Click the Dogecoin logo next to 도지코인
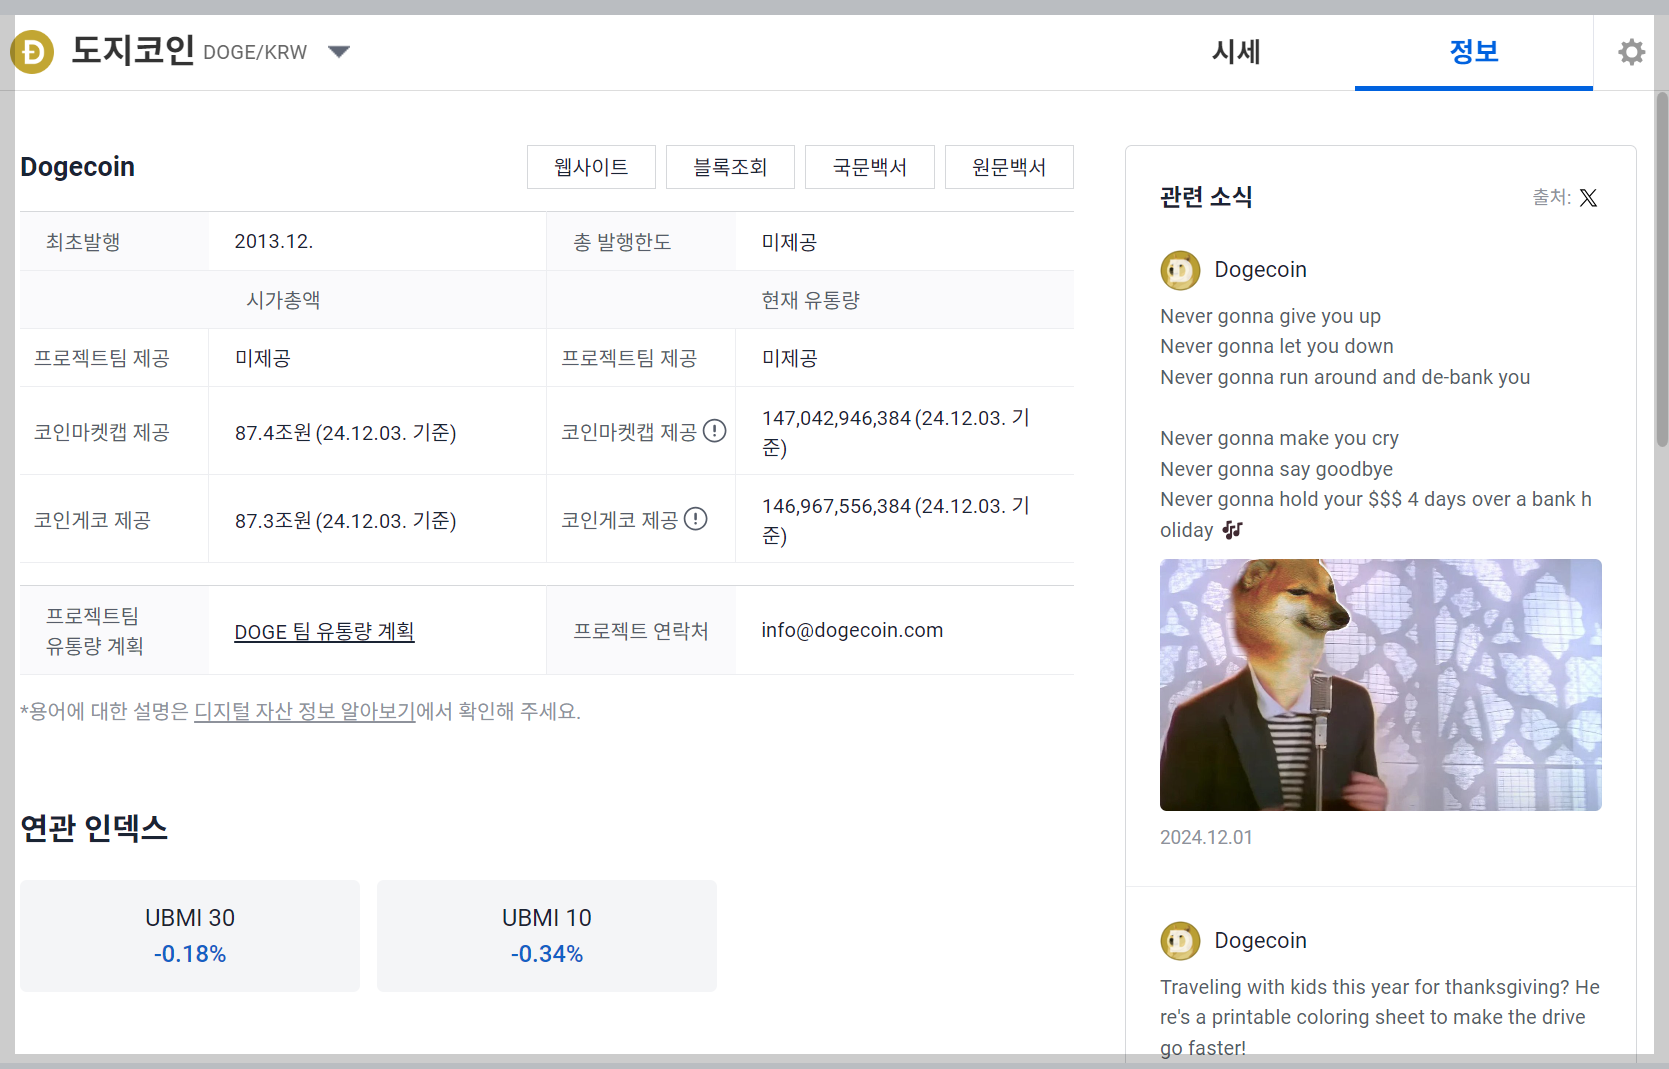This screenshot has width=1669, height=1069. pos(32,51)
